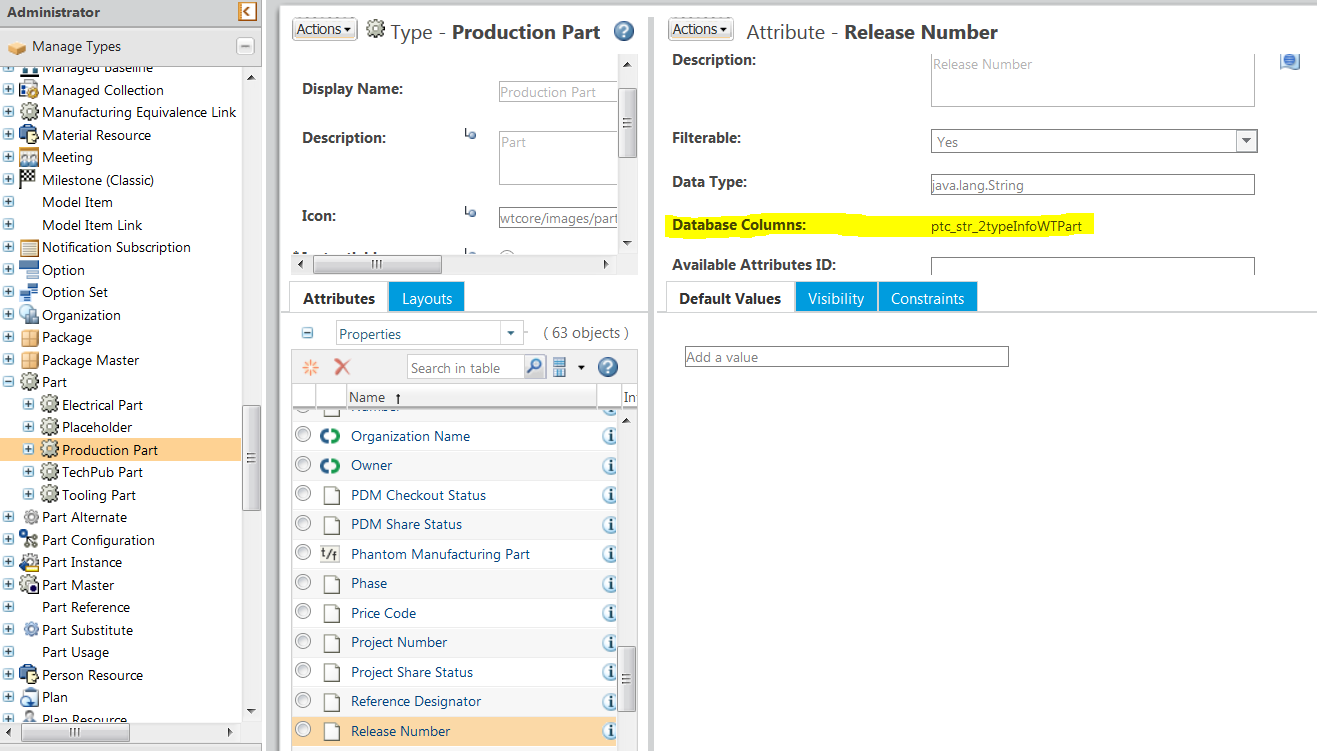1317x751 pixels.
Task: View info for Organization Name attribute
Action: [609, 437]
